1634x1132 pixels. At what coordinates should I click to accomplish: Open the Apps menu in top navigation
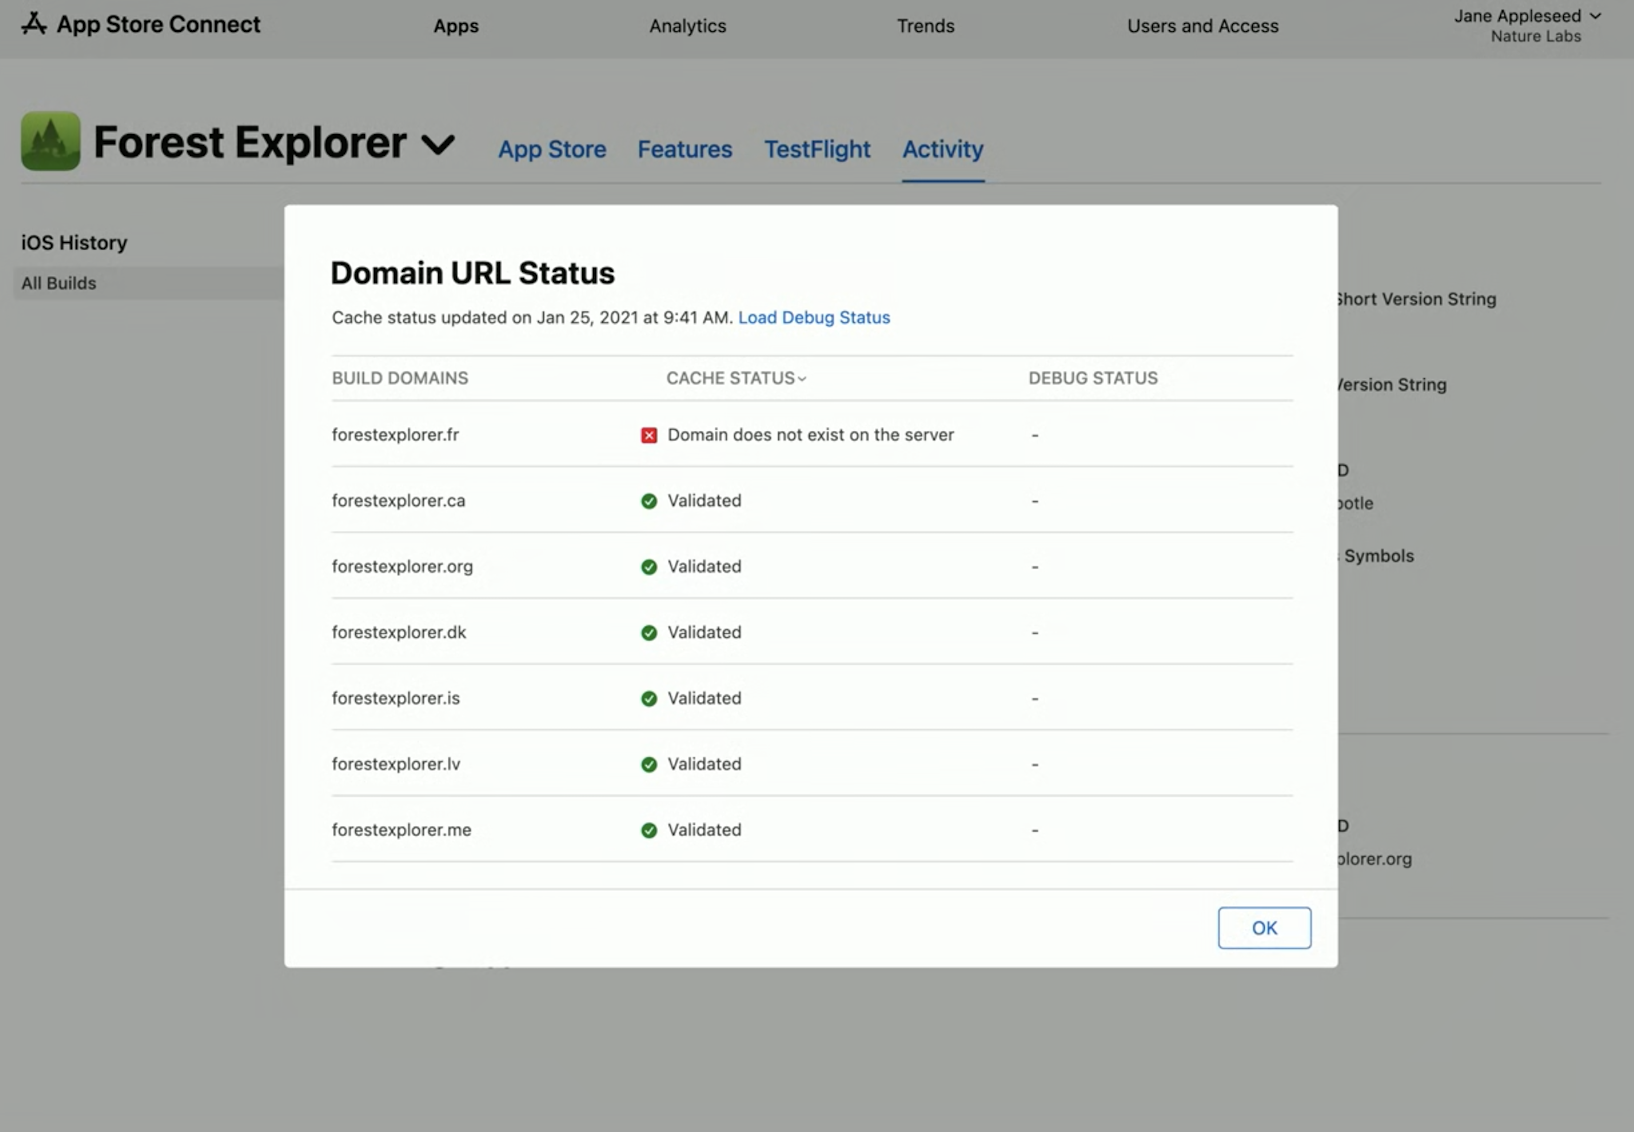tap(456, 26)
